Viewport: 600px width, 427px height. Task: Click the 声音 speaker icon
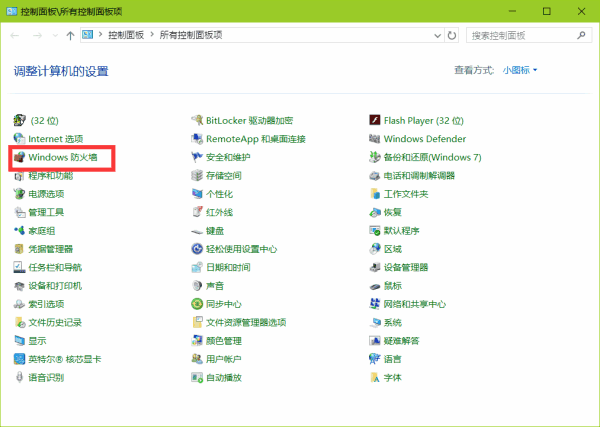click(197, 286)
